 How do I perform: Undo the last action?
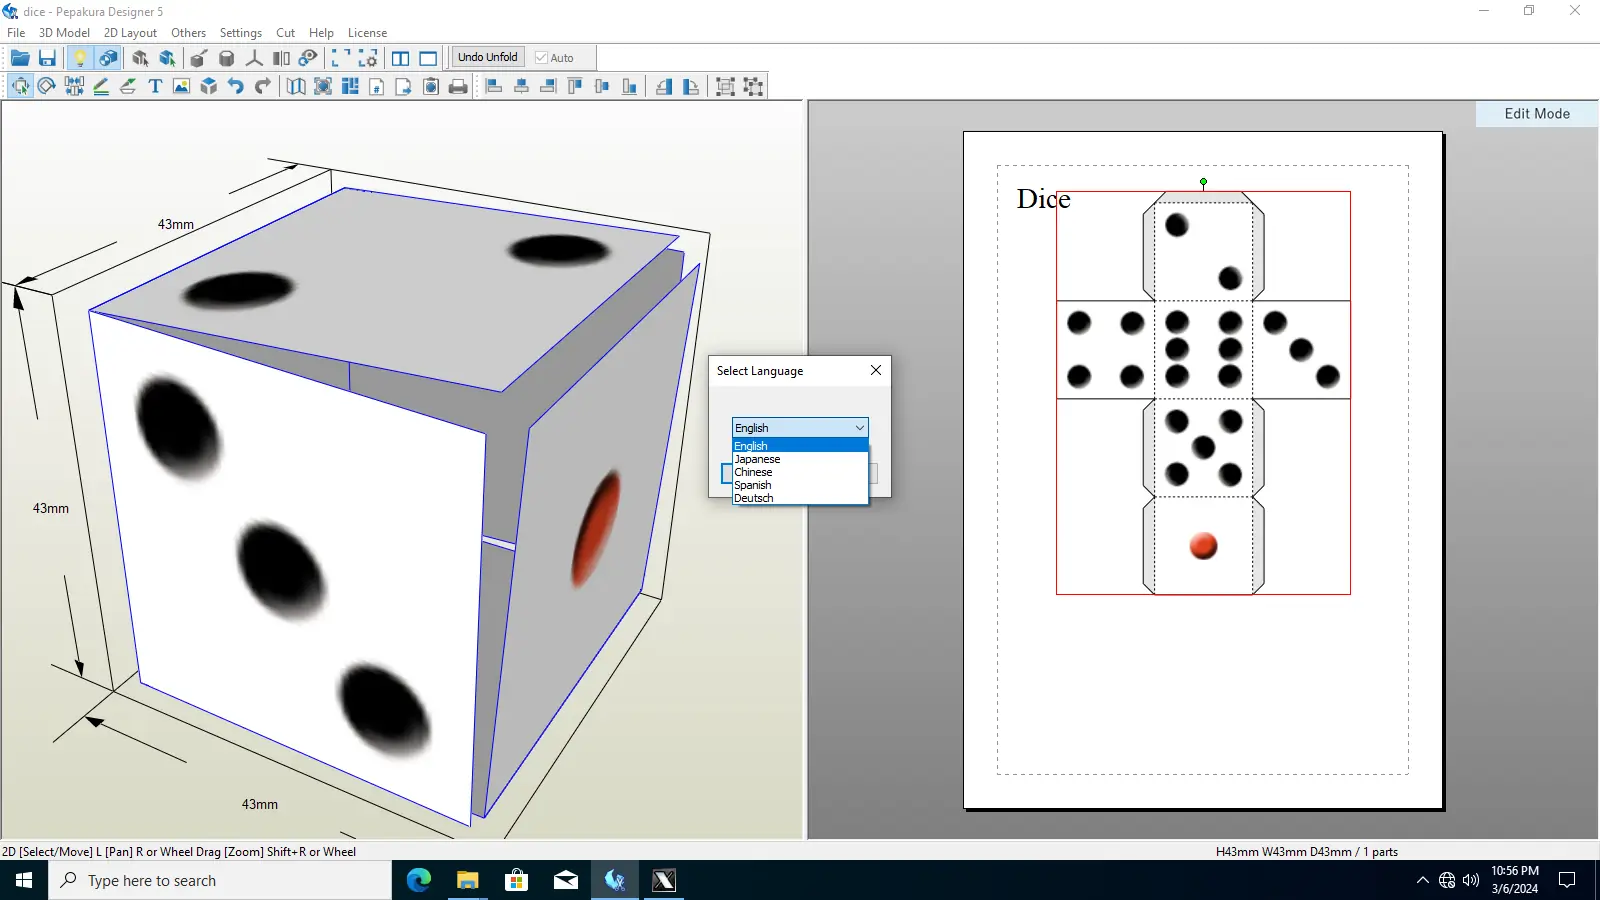(236, 86)
